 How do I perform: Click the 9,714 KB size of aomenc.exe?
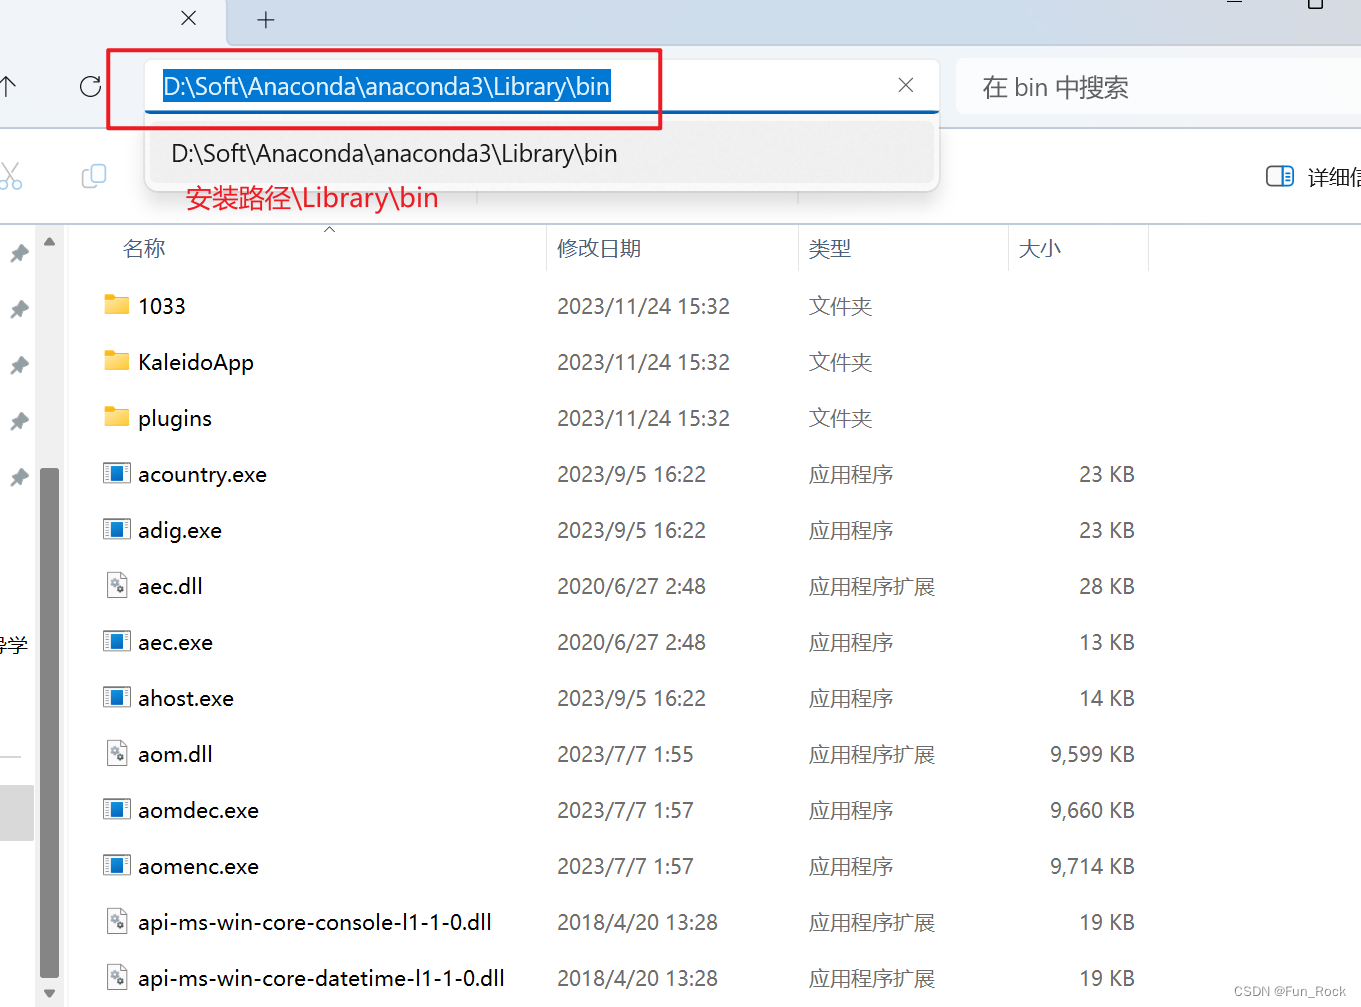coord(1092,866)
